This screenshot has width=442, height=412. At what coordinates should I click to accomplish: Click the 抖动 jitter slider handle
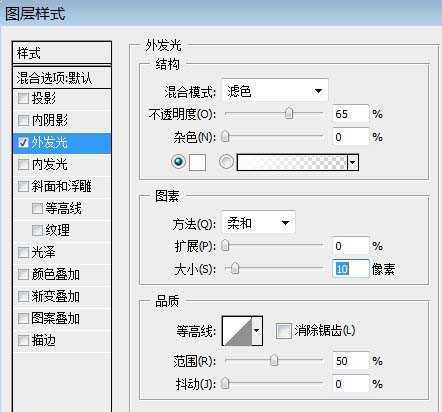coord(226,383)
